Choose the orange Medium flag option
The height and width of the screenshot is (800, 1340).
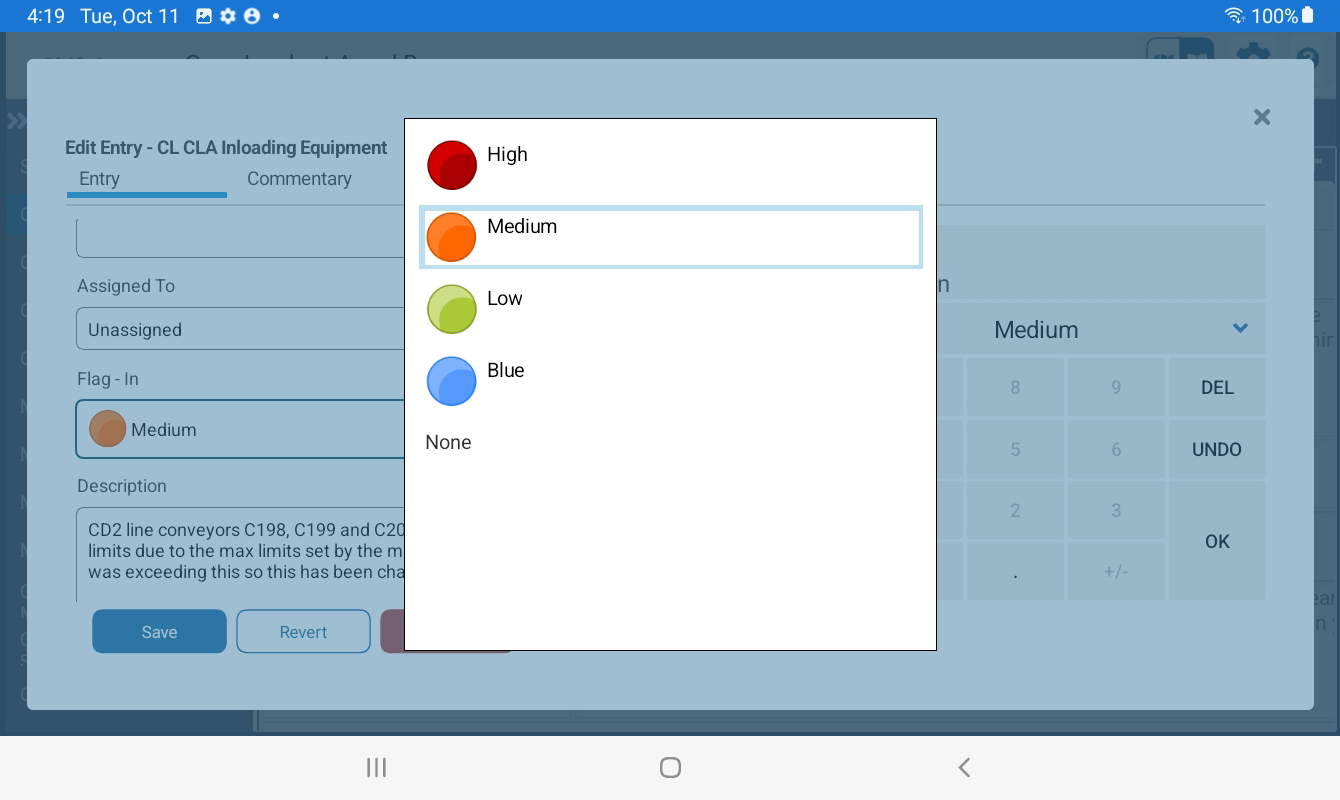click(x=670, y=238)
